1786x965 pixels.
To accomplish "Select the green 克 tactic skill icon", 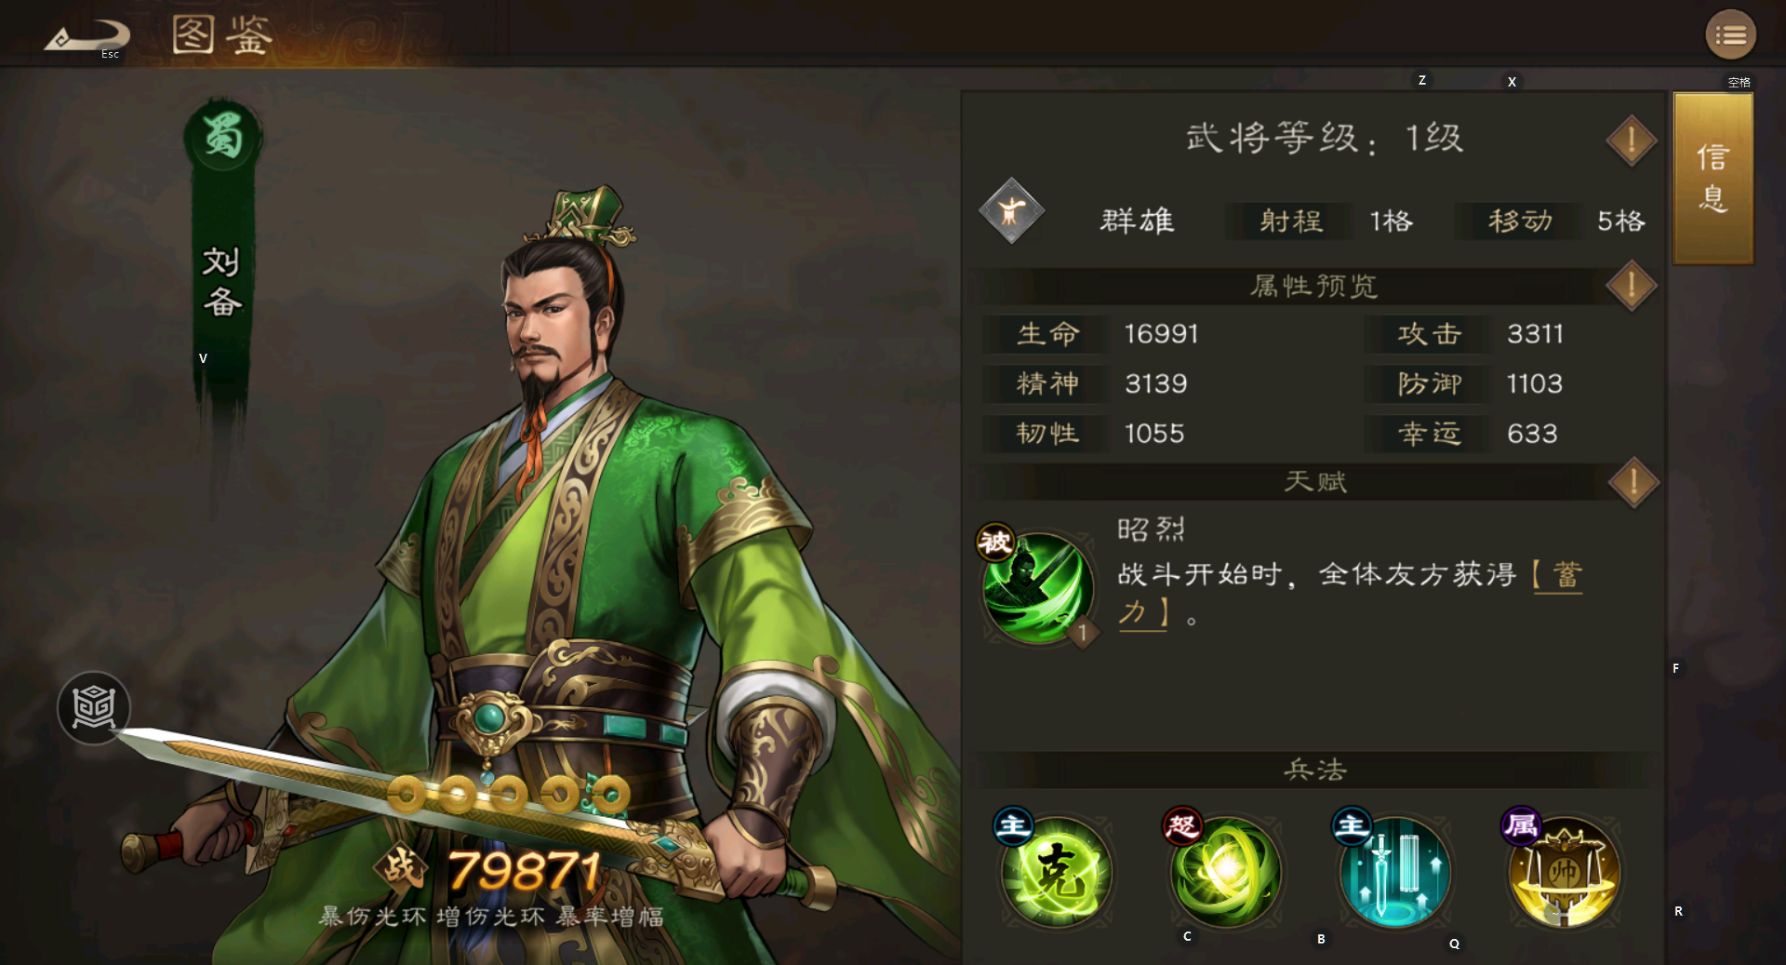I will tap(1055, 870).
